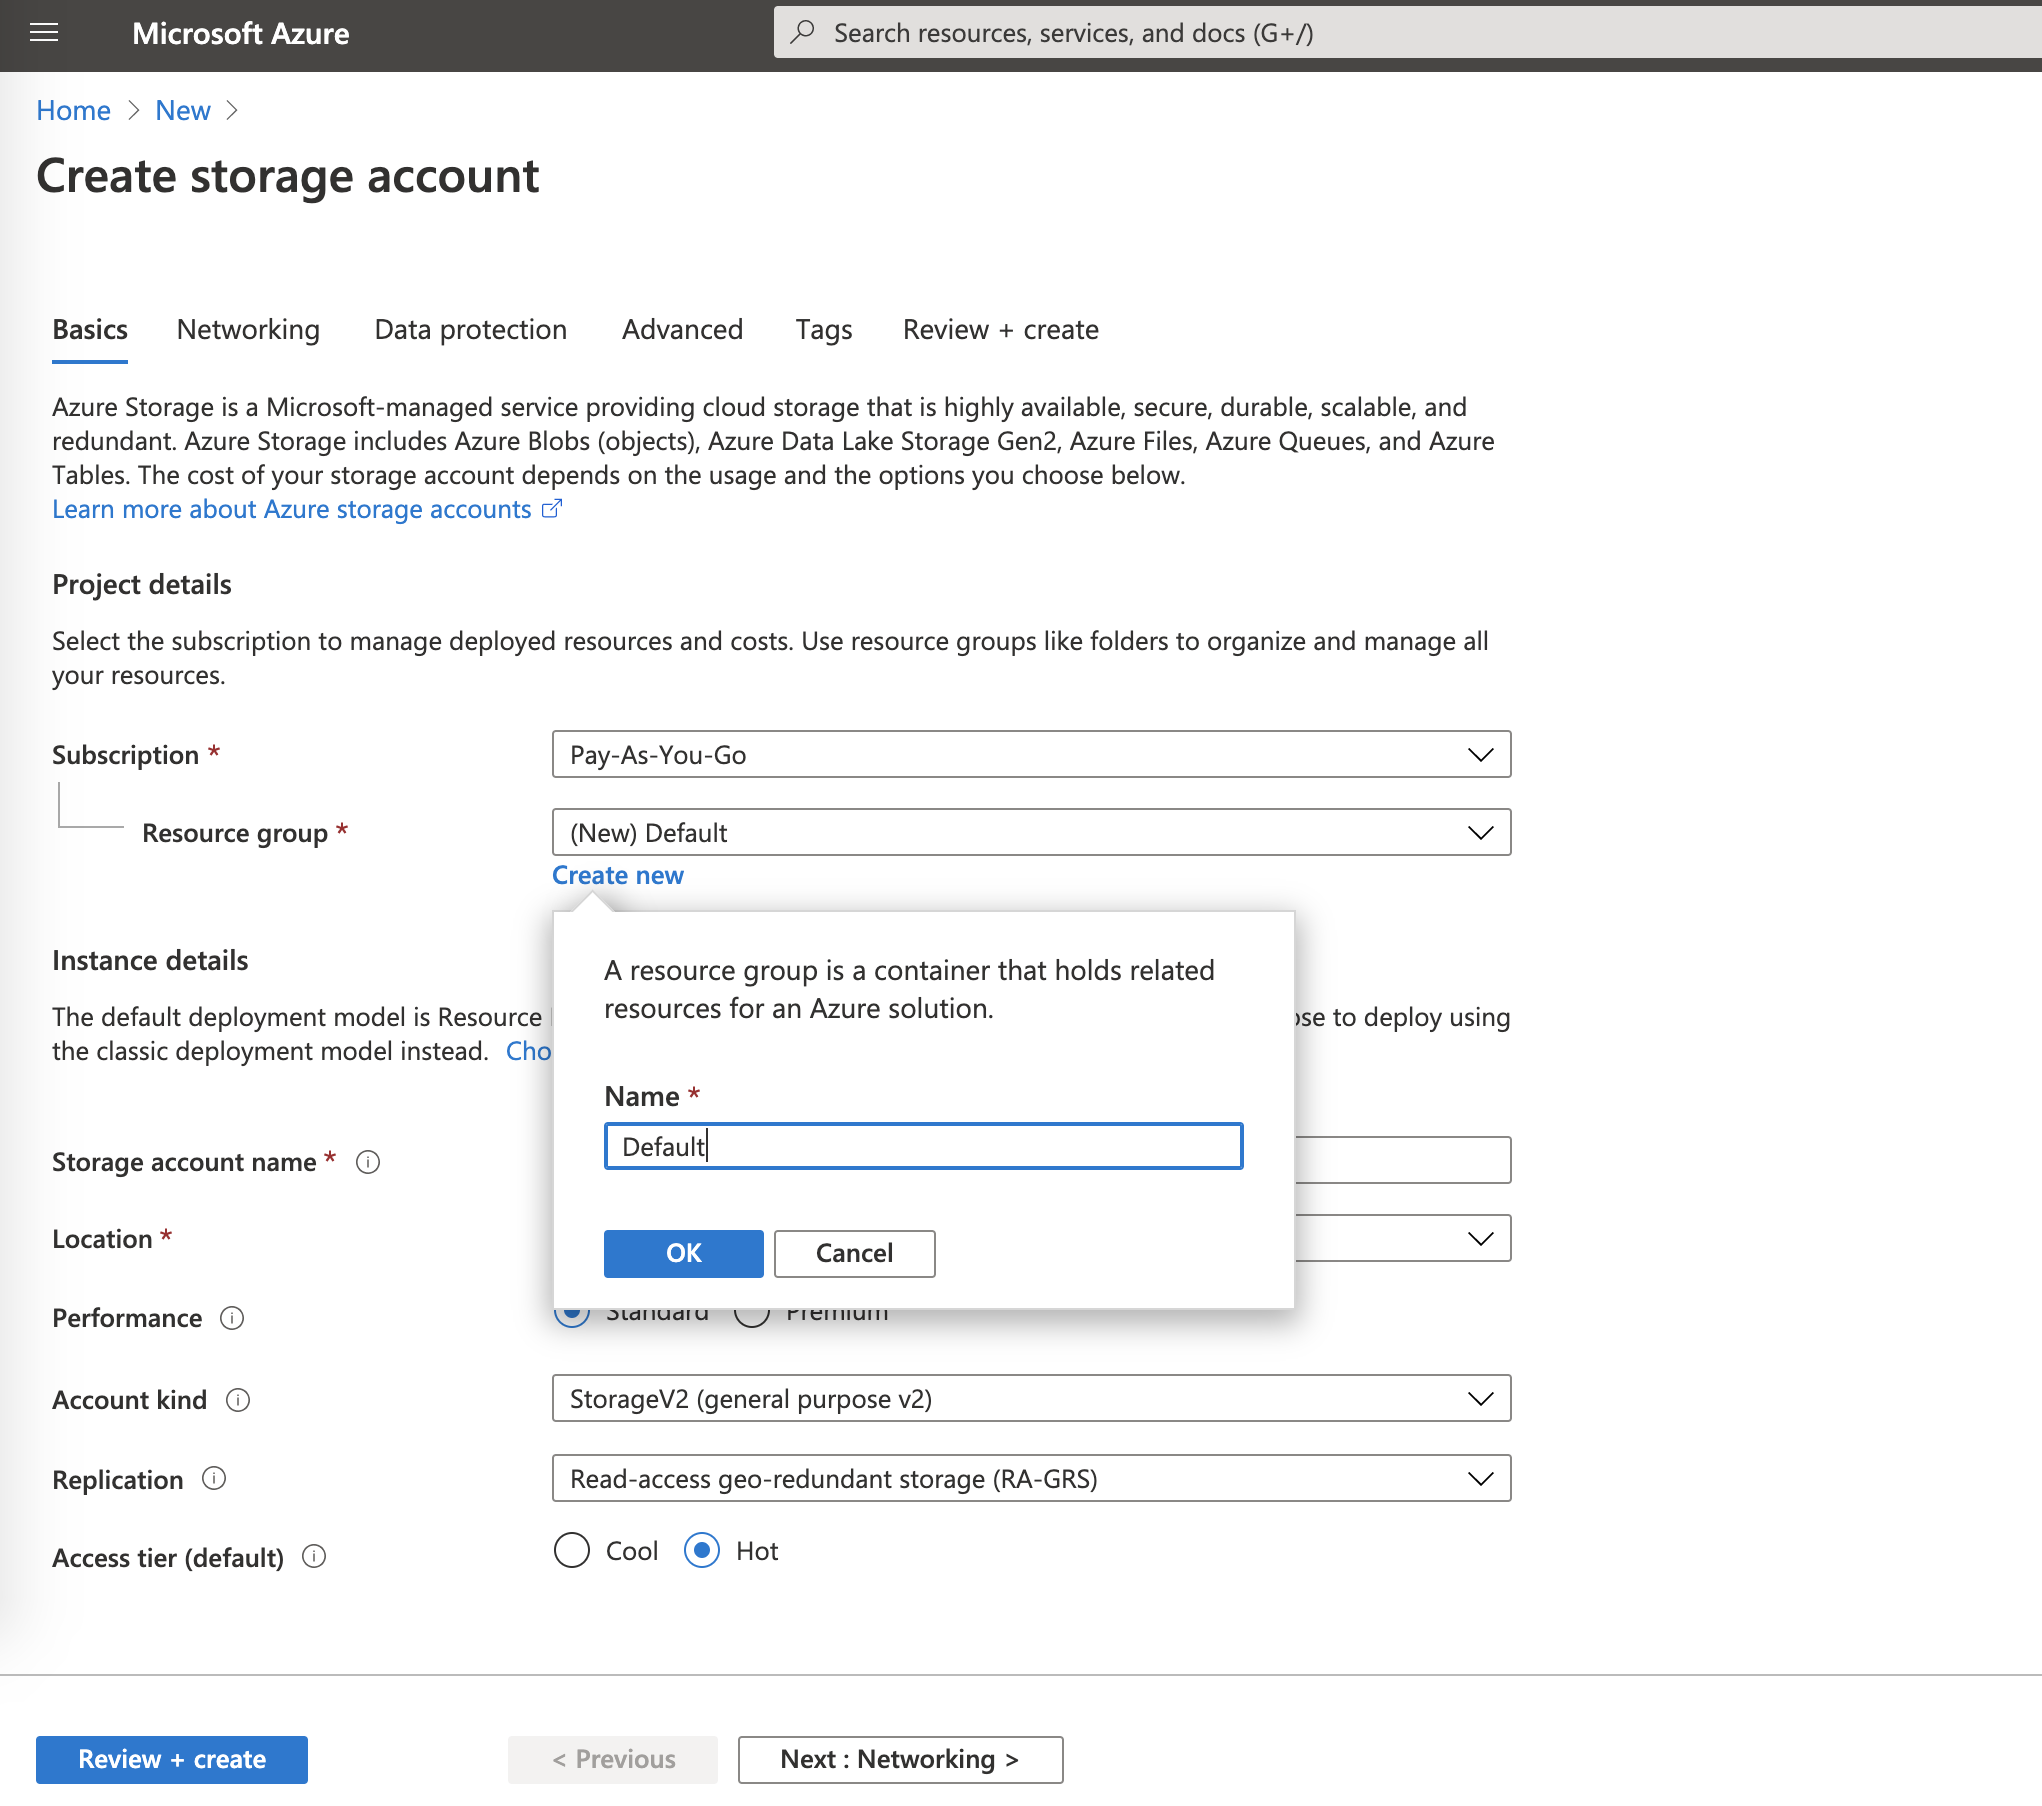Switch to the Networking tab
Image resolution: width=2042 pixels, height=1806 pixels.
[x=248, y=329]
